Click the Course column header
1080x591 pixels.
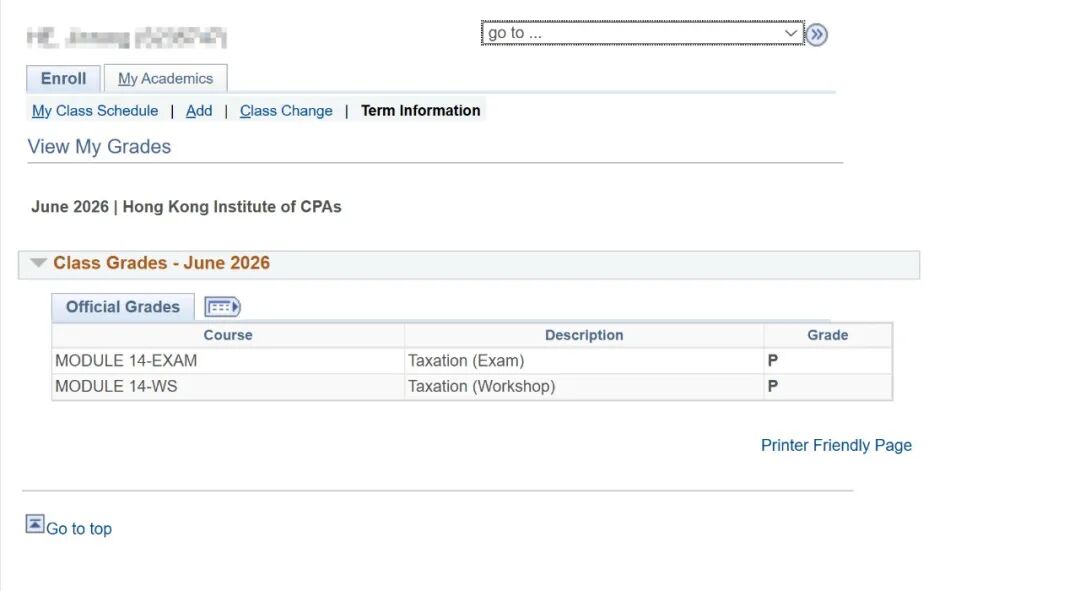click(228, 335)
